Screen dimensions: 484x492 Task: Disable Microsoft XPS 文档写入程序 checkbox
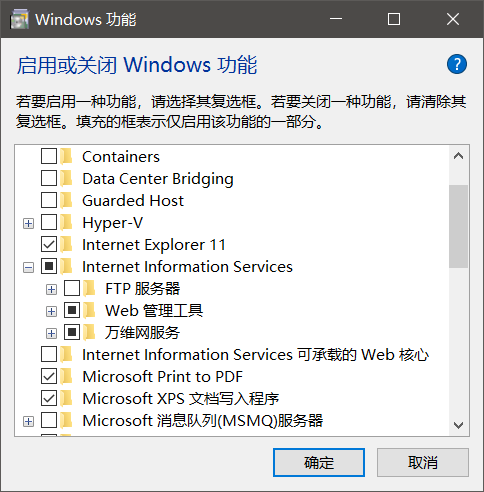click(49, 398)
